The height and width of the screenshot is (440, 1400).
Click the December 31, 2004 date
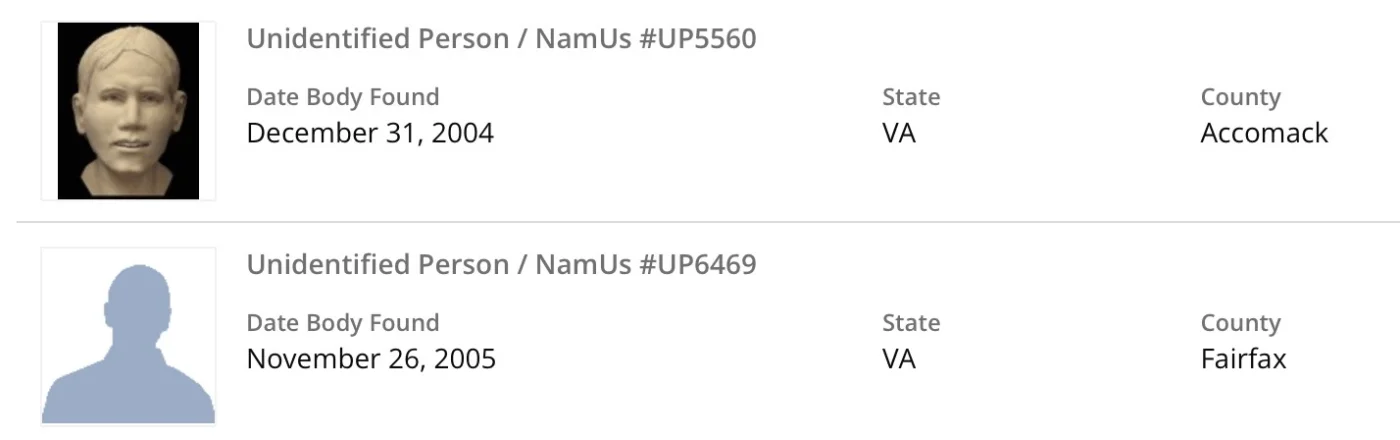pyautogui.click(x=370, y=133)
